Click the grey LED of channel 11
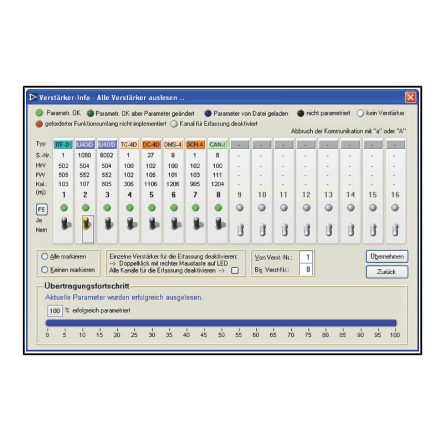Screen dimensions: 442x440 [x=284, y=208]
